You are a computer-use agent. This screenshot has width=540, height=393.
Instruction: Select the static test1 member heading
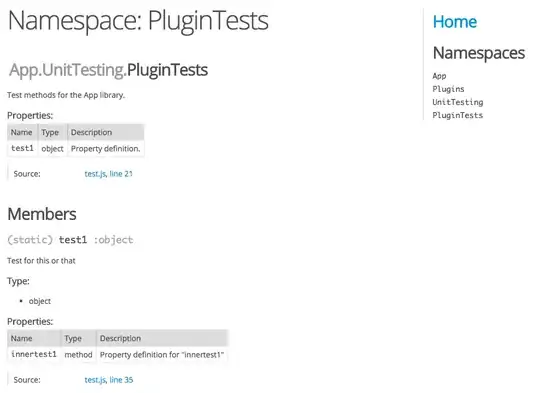70,240
